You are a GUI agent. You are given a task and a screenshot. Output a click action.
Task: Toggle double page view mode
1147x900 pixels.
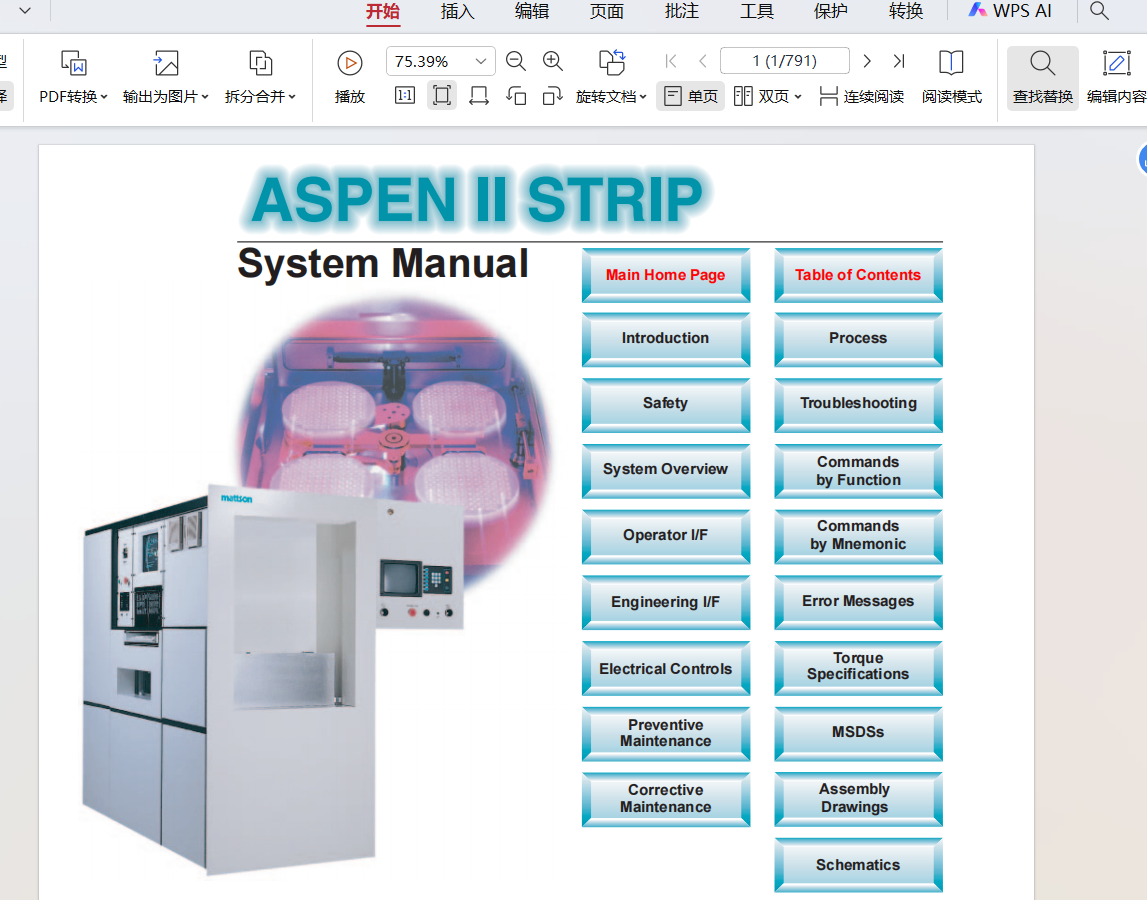point(767,96)
